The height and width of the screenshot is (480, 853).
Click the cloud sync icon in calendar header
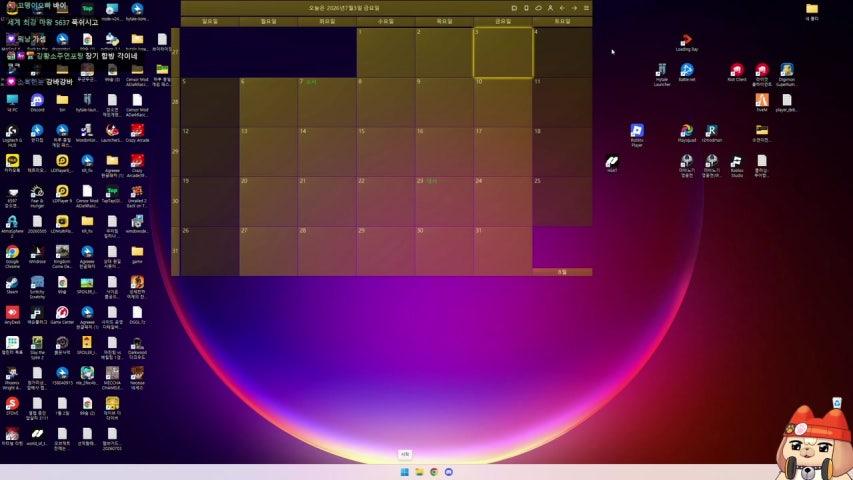click(538, 8)
